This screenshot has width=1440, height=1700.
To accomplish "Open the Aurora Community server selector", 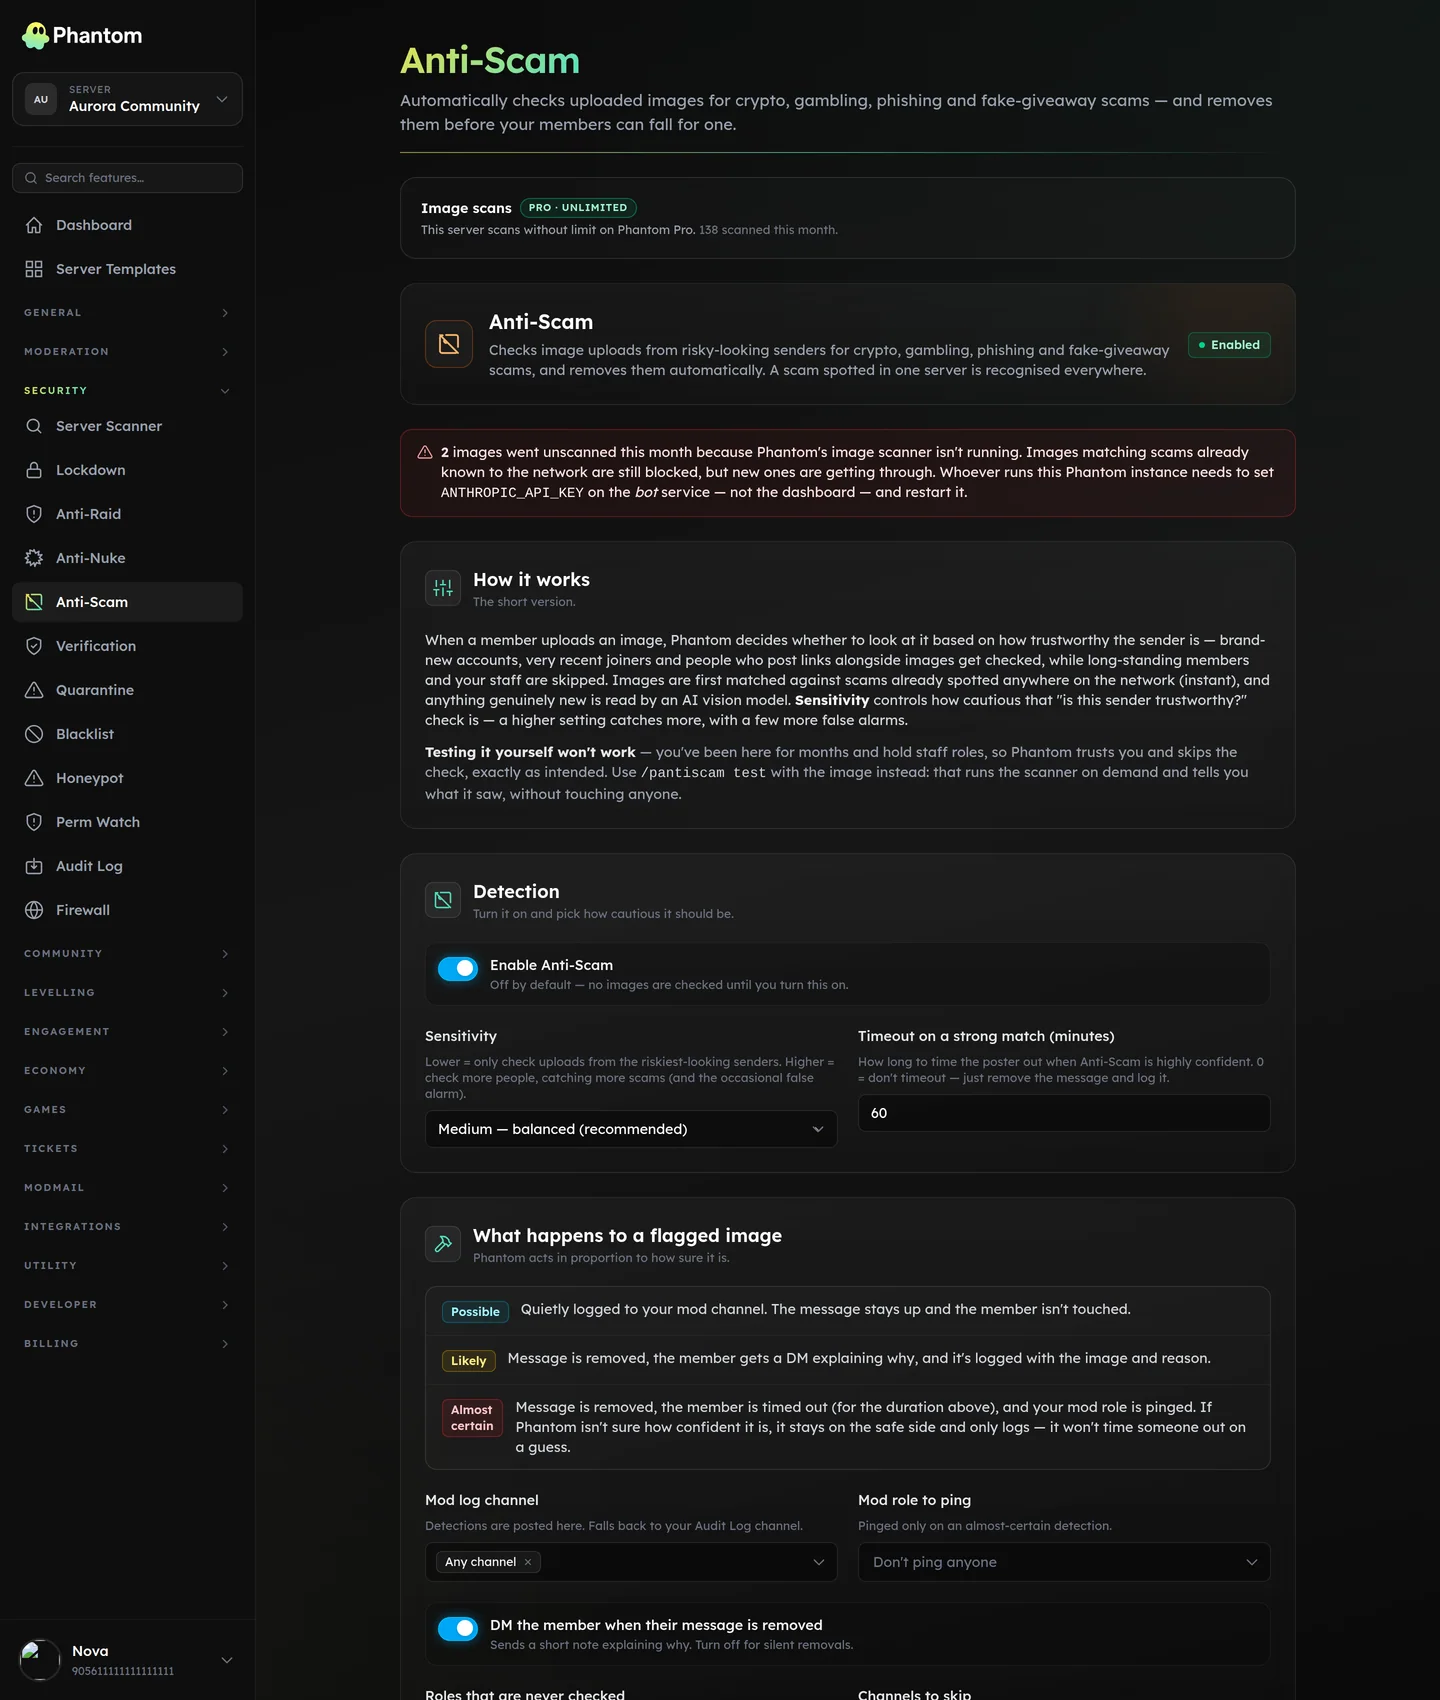I will [x=127, y=99].
